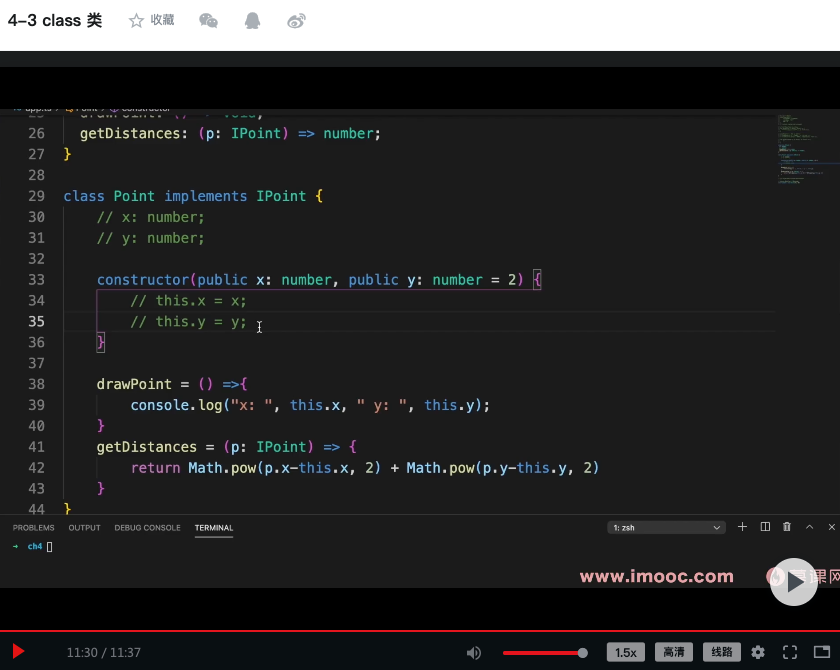Select the TERMINAL panel tab

tap(214, 528)
